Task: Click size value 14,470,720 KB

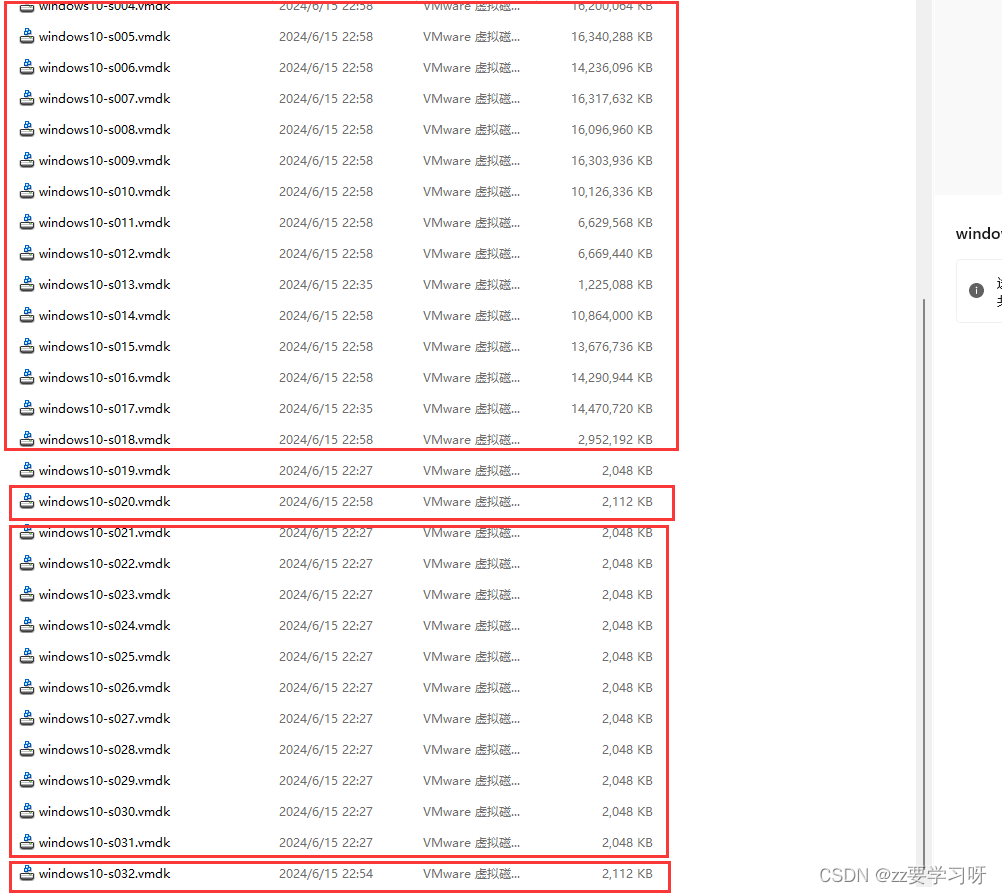Action: 612,409
